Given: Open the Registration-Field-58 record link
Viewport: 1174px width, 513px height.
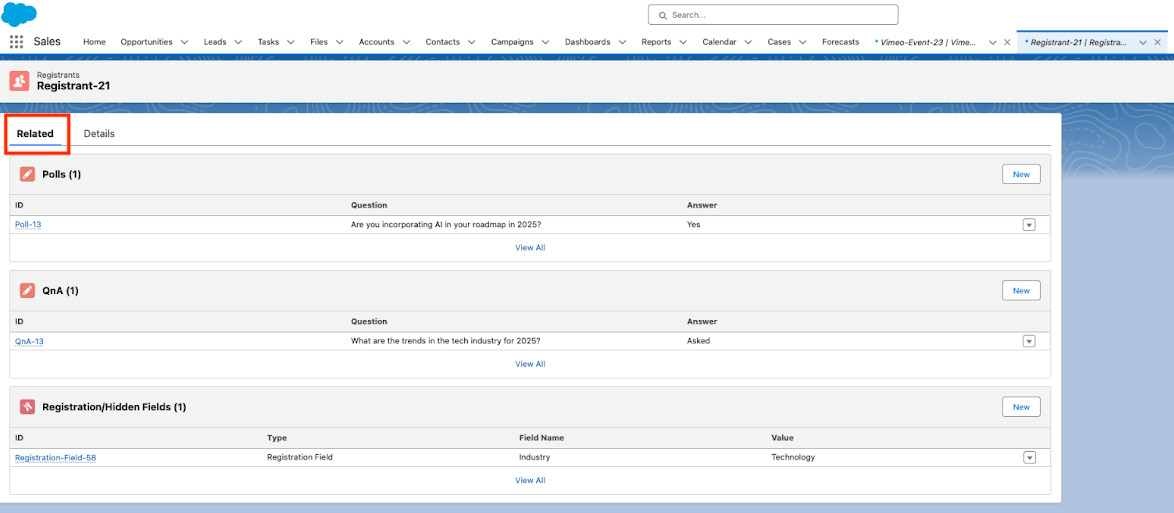Looking at the screenshot, I should tap(55, 458).
